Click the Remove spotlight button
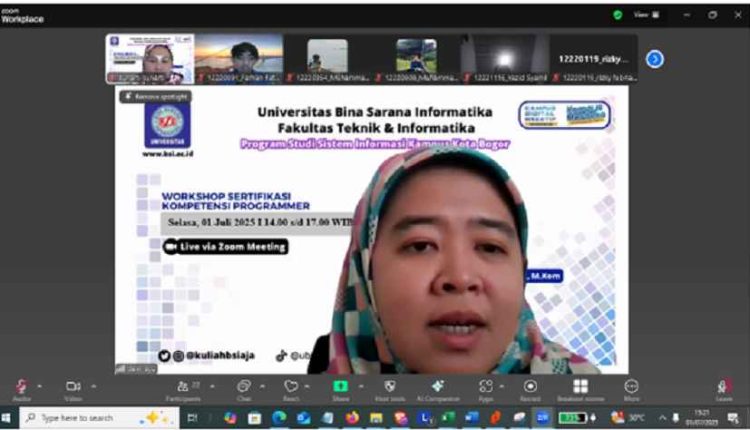This screenshot has width=750, height=430. 155,97
